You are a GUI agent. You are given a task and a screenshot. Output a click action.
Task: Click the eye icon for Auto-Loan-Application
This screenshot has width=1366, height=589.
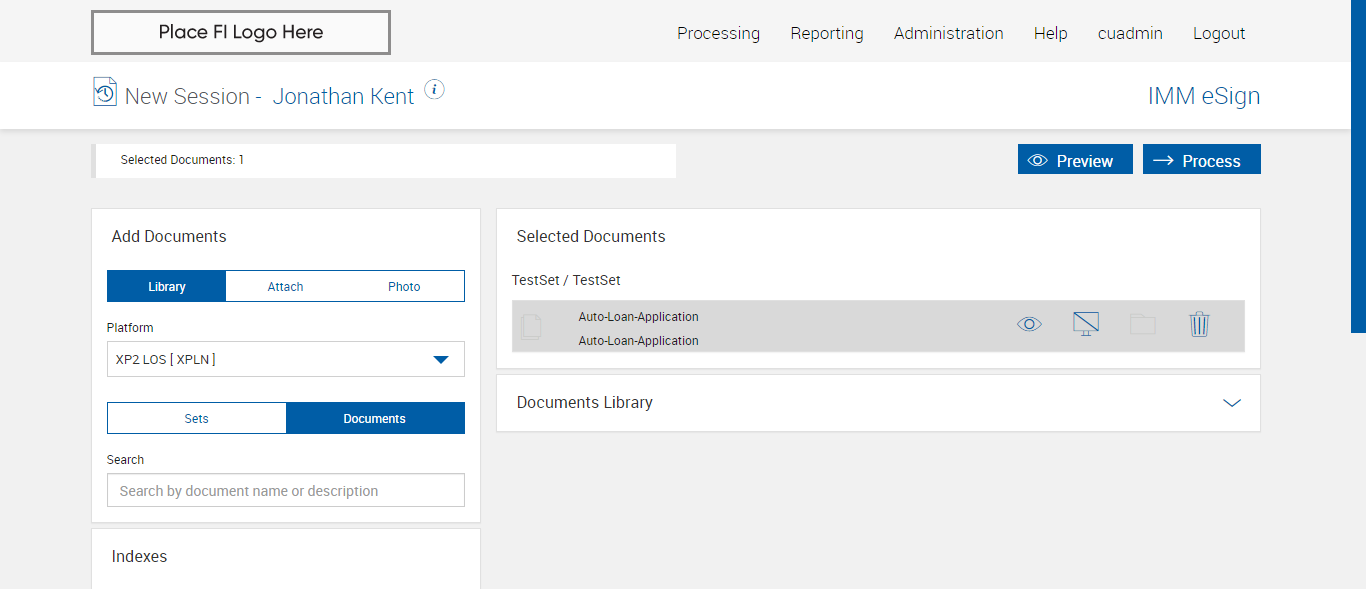(x=1029, y=324)
